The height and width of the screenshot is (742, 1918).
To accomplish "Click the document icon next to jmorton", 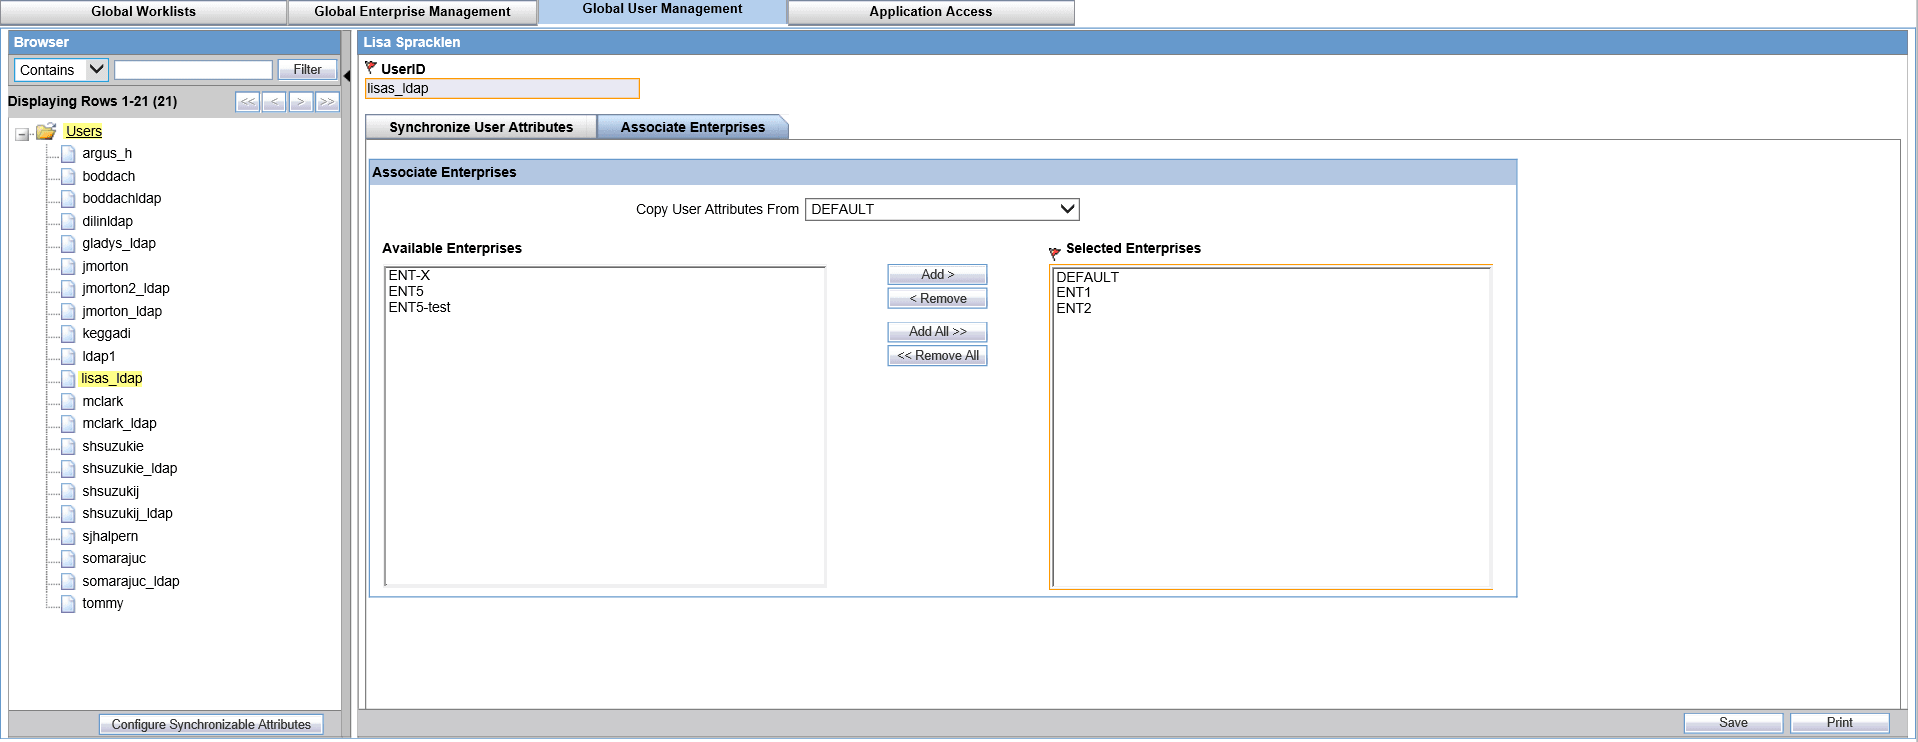I will click(x=68, y=266).
